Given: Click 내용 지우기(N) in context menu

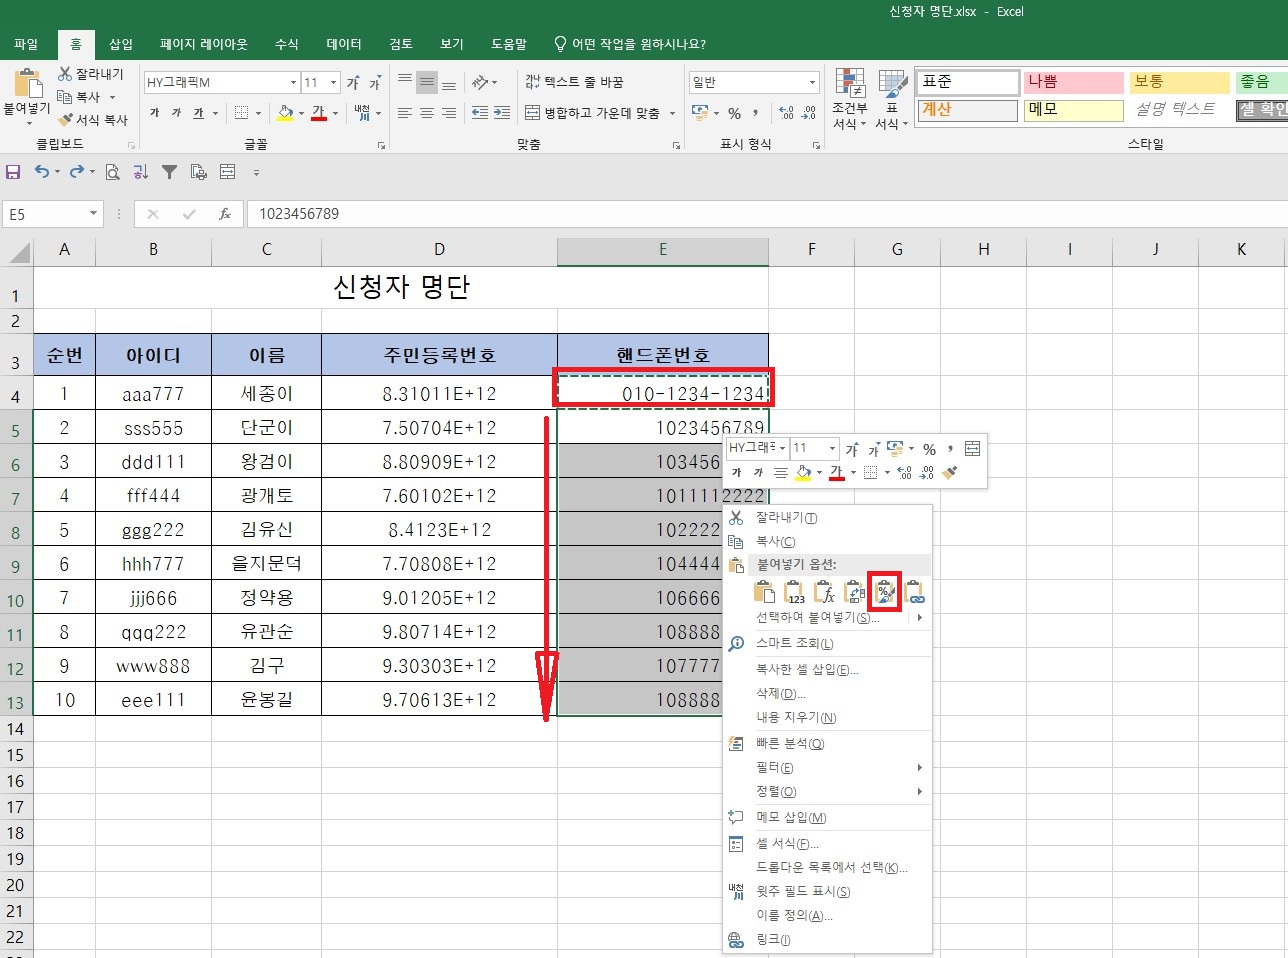Looking at the screenshot, I should (796, 718).
